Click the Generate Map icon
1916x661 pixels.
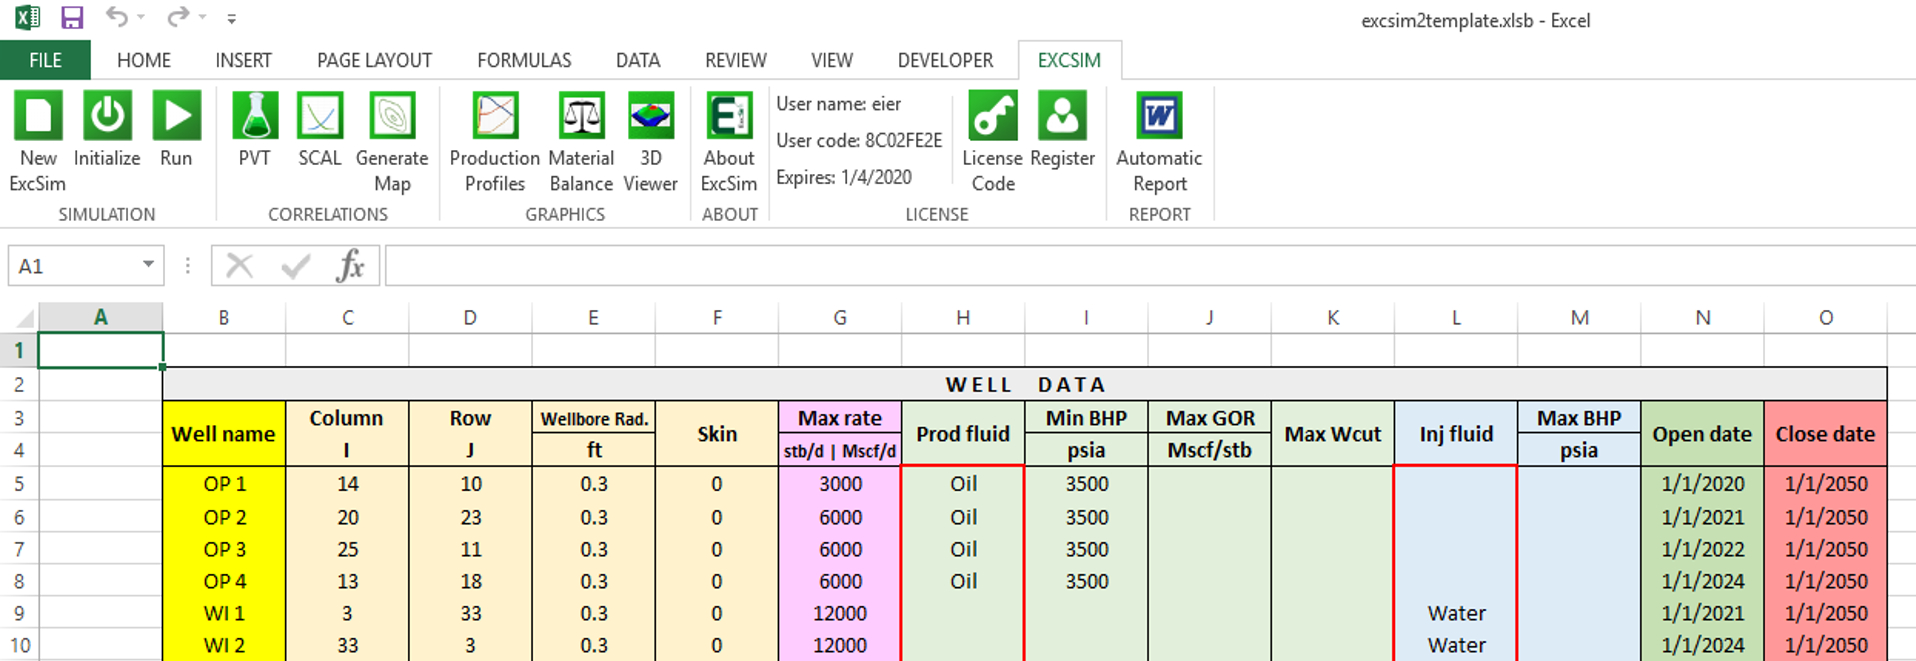pos(392,116)
